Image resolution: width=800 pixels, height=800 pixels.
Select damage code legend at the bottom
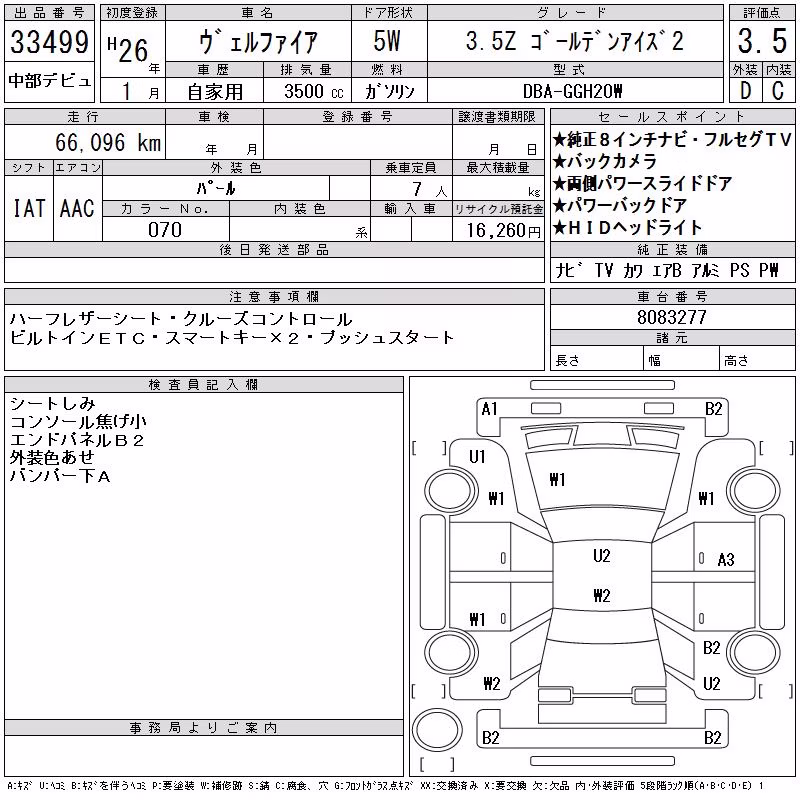pyautogui.click(x=385, y=786)
